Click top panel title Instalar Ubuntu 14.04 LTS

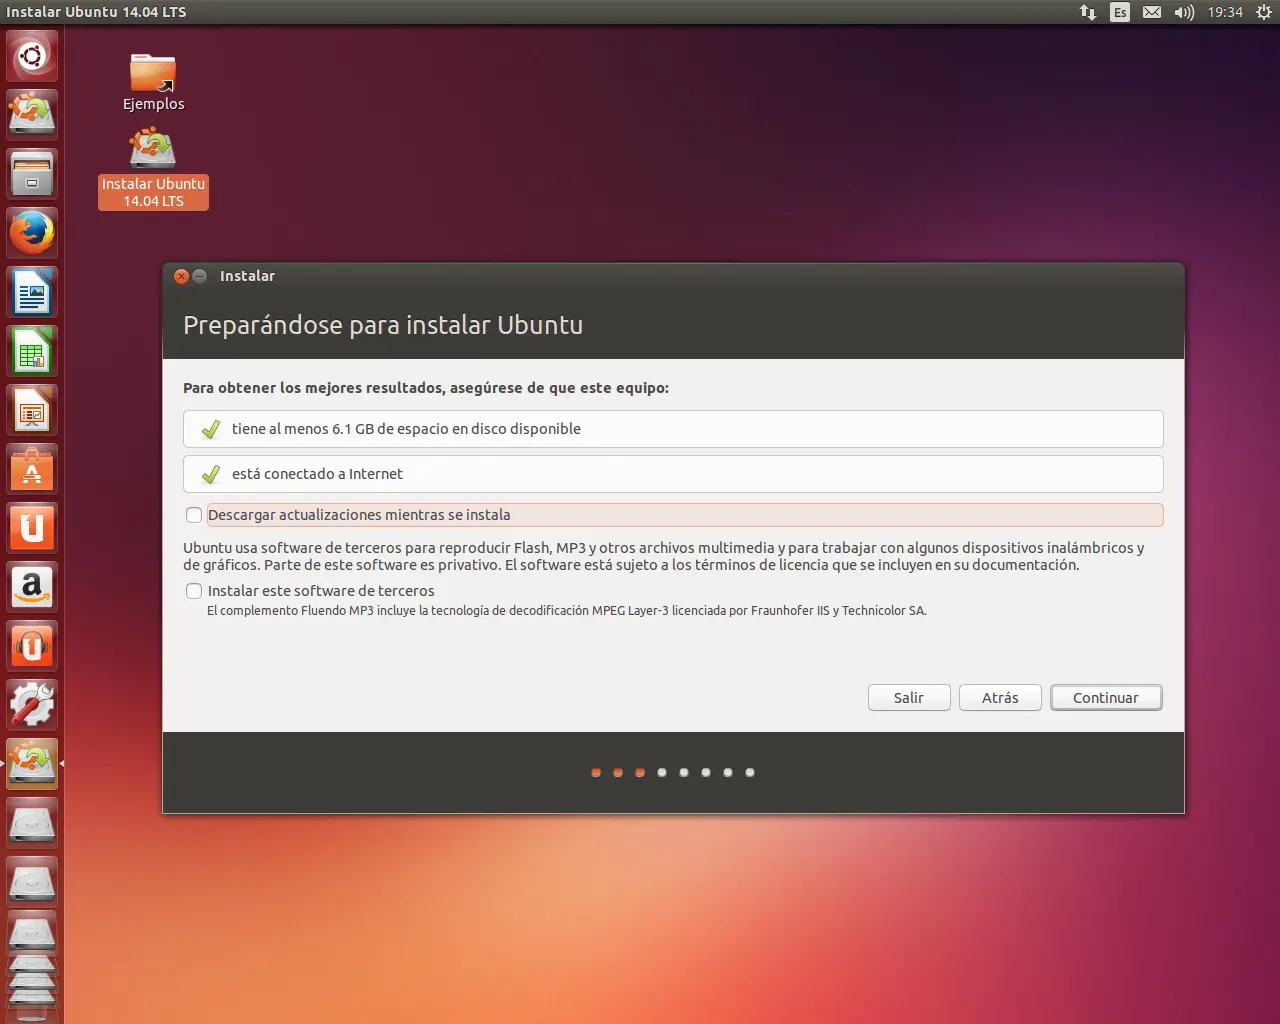96,12
